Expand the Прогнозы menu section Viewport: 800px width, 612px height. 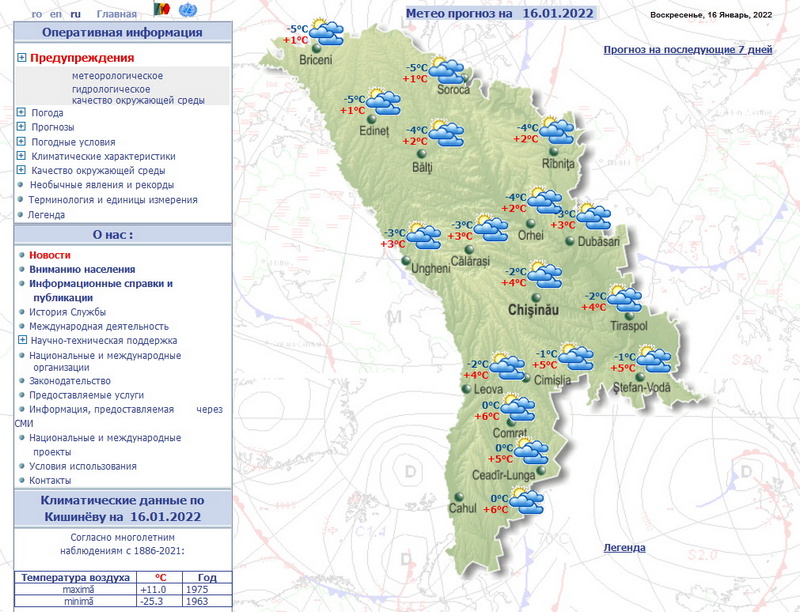21,127
